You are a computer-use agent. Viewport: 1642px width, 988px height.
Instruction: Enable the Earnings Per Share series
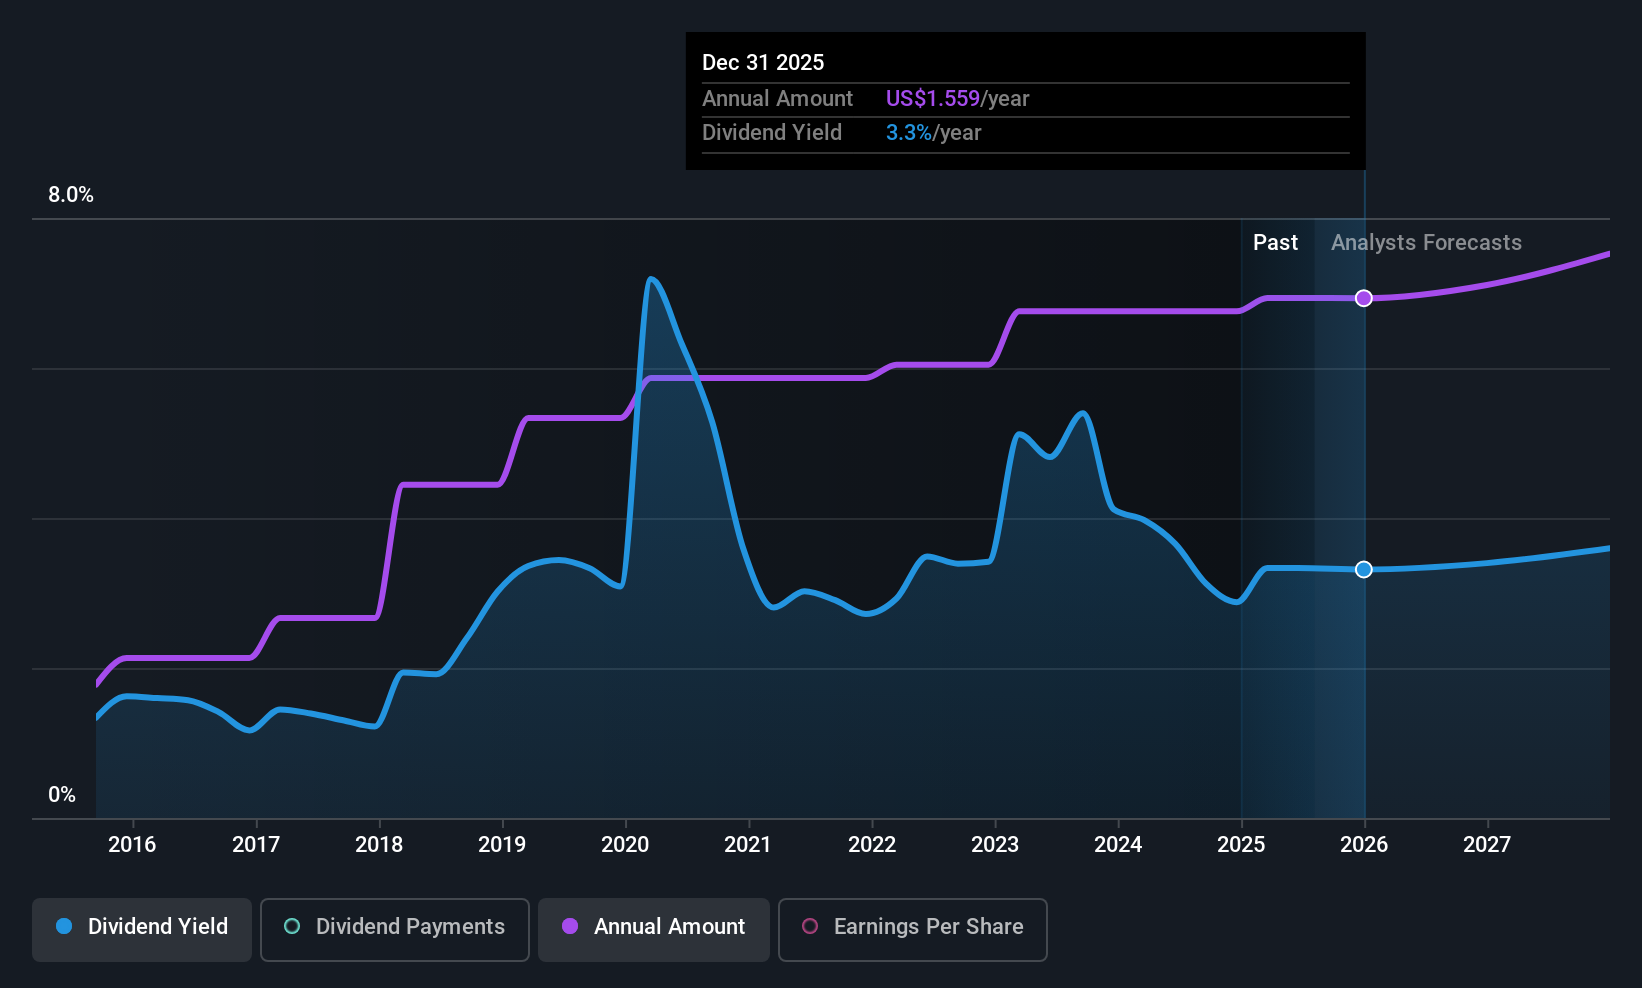pos(912,930)
